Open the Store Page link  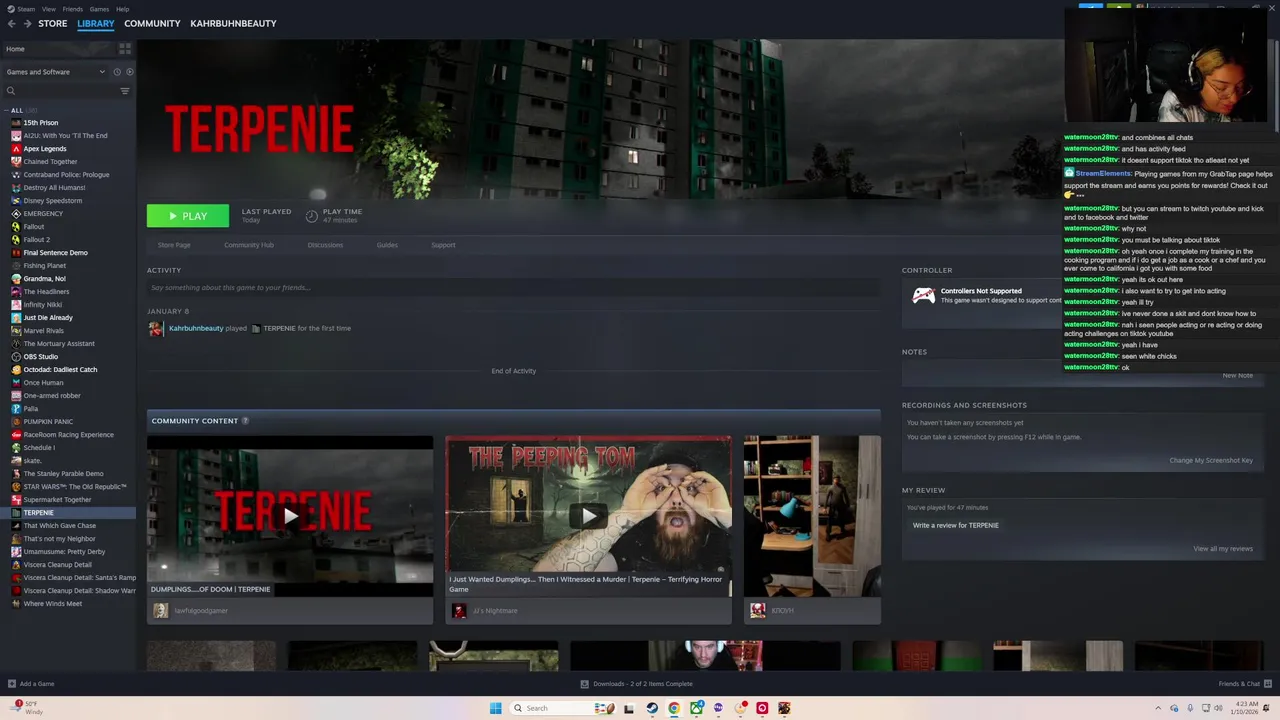174,245
